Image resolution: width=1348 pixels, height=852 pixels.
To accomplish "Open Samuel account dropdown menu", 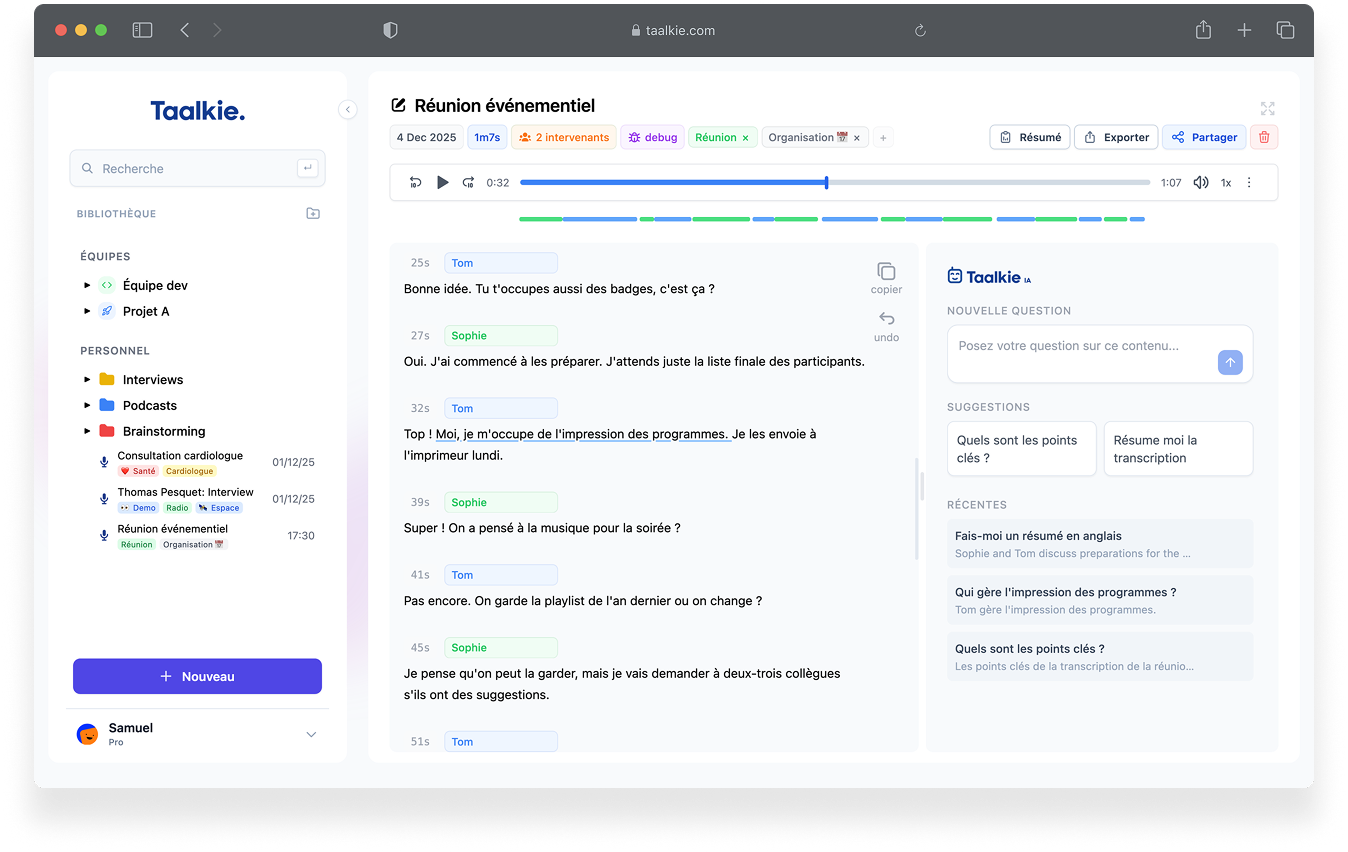I will (311, 735).
